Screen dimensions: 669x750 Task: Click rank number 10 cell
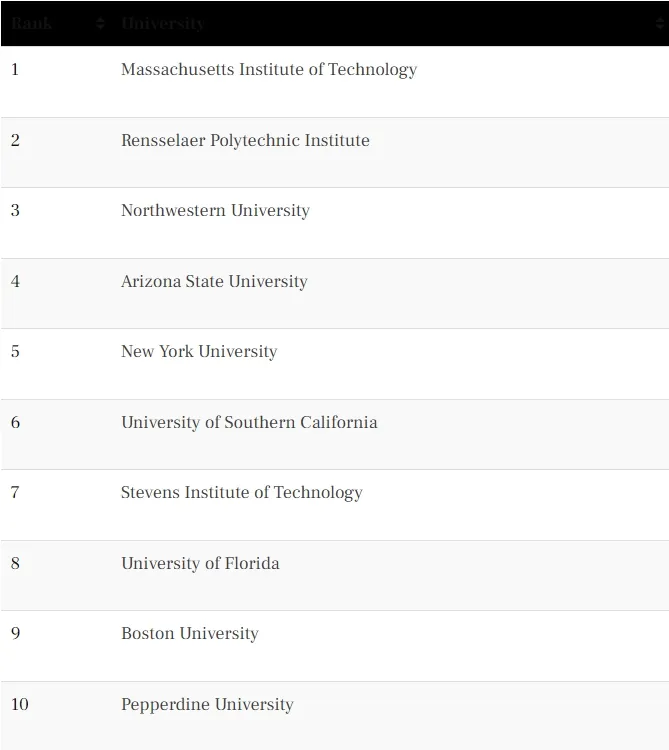click(x=19, y=705)
